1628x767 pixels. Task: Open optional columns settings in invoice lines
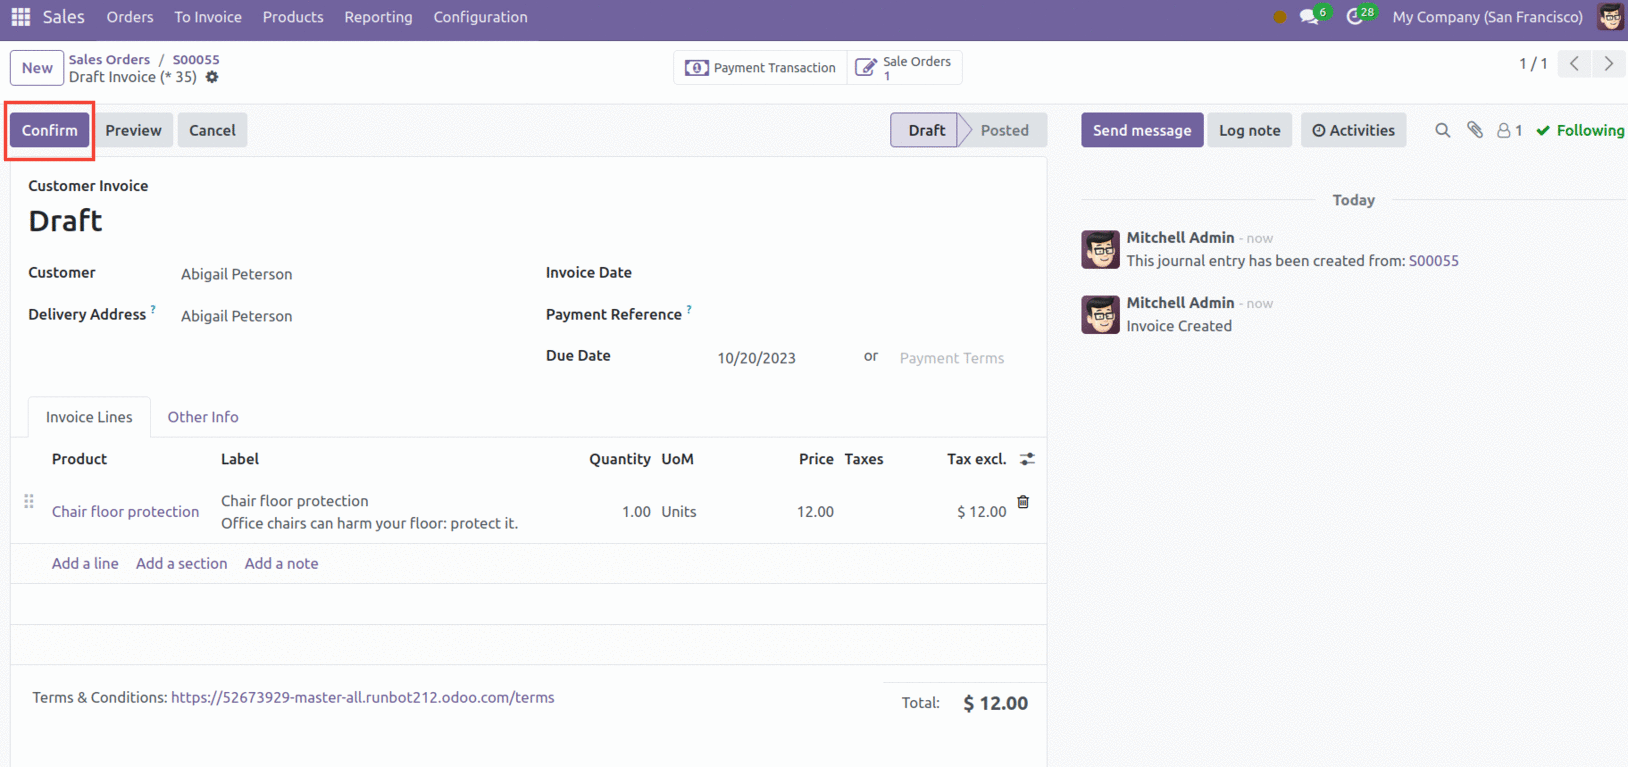1027,459
